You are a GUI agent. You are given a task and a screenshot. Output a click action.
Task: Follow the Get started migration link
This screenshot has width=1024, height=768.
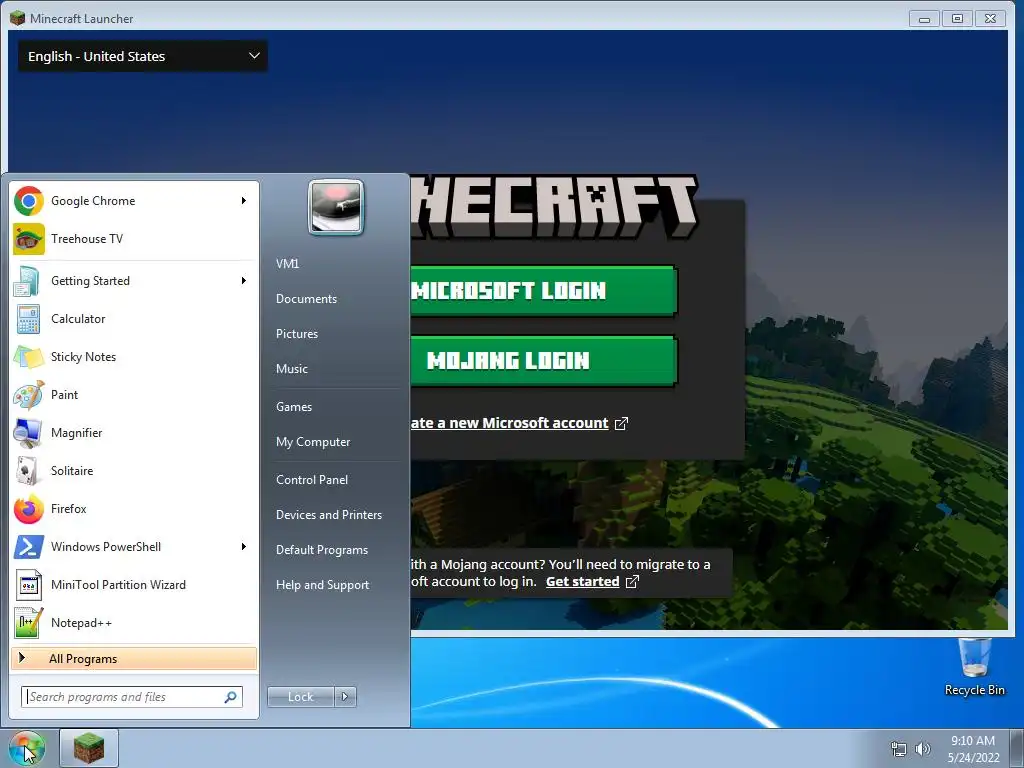(583, 581)
